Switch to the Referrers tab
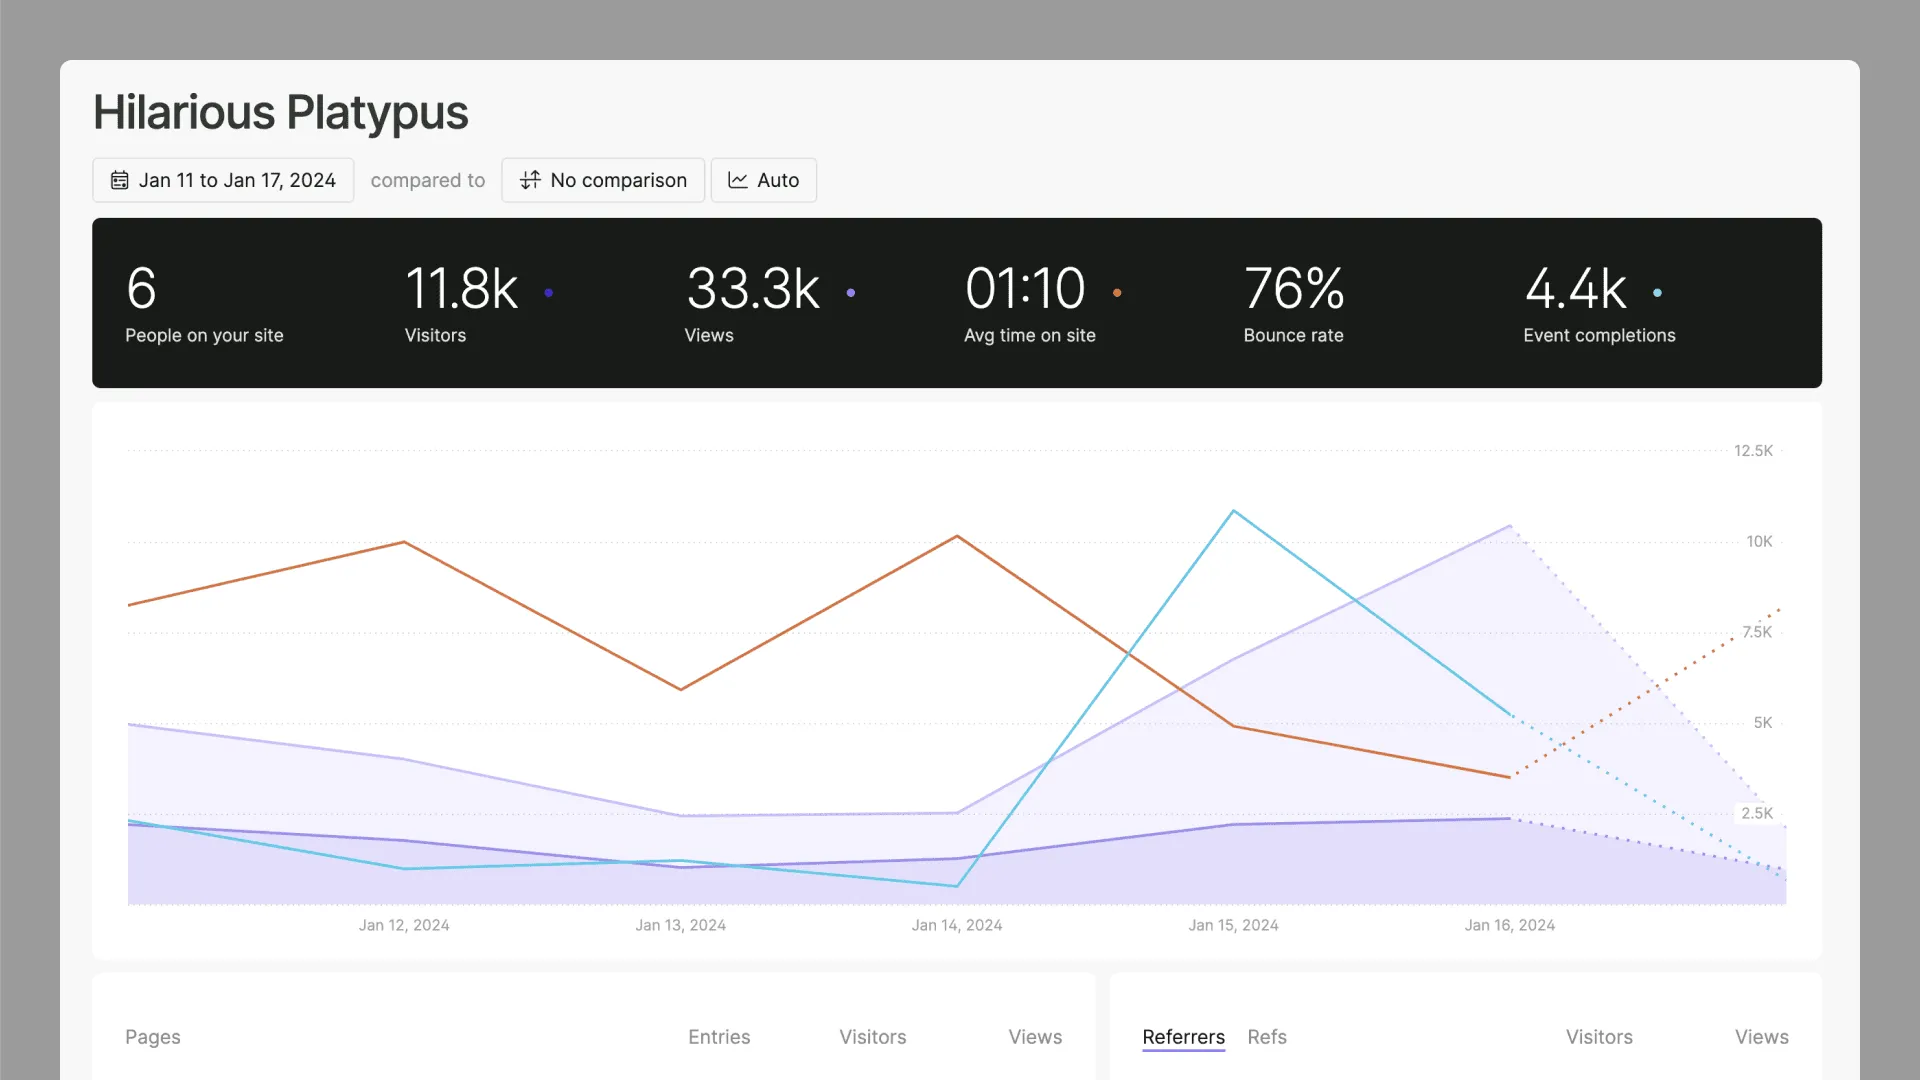The height and width of the screenshot is (1080, 1920). [1183, 1037]
